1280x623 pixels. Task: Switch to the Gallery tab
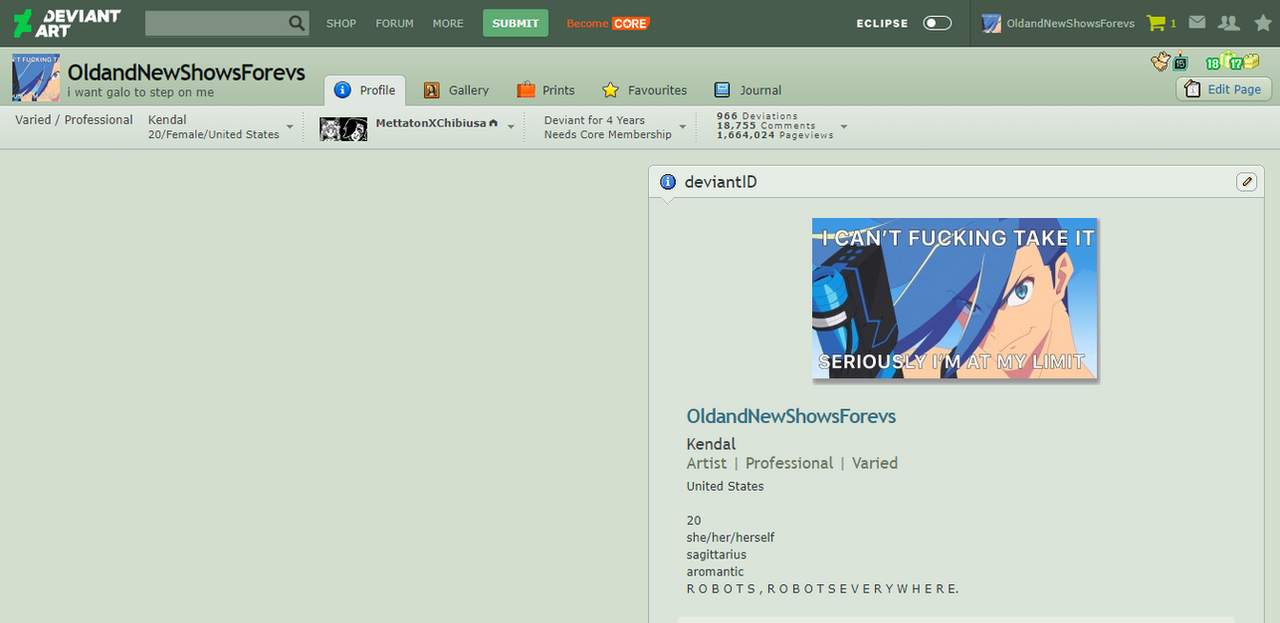[x=456, y=90]
